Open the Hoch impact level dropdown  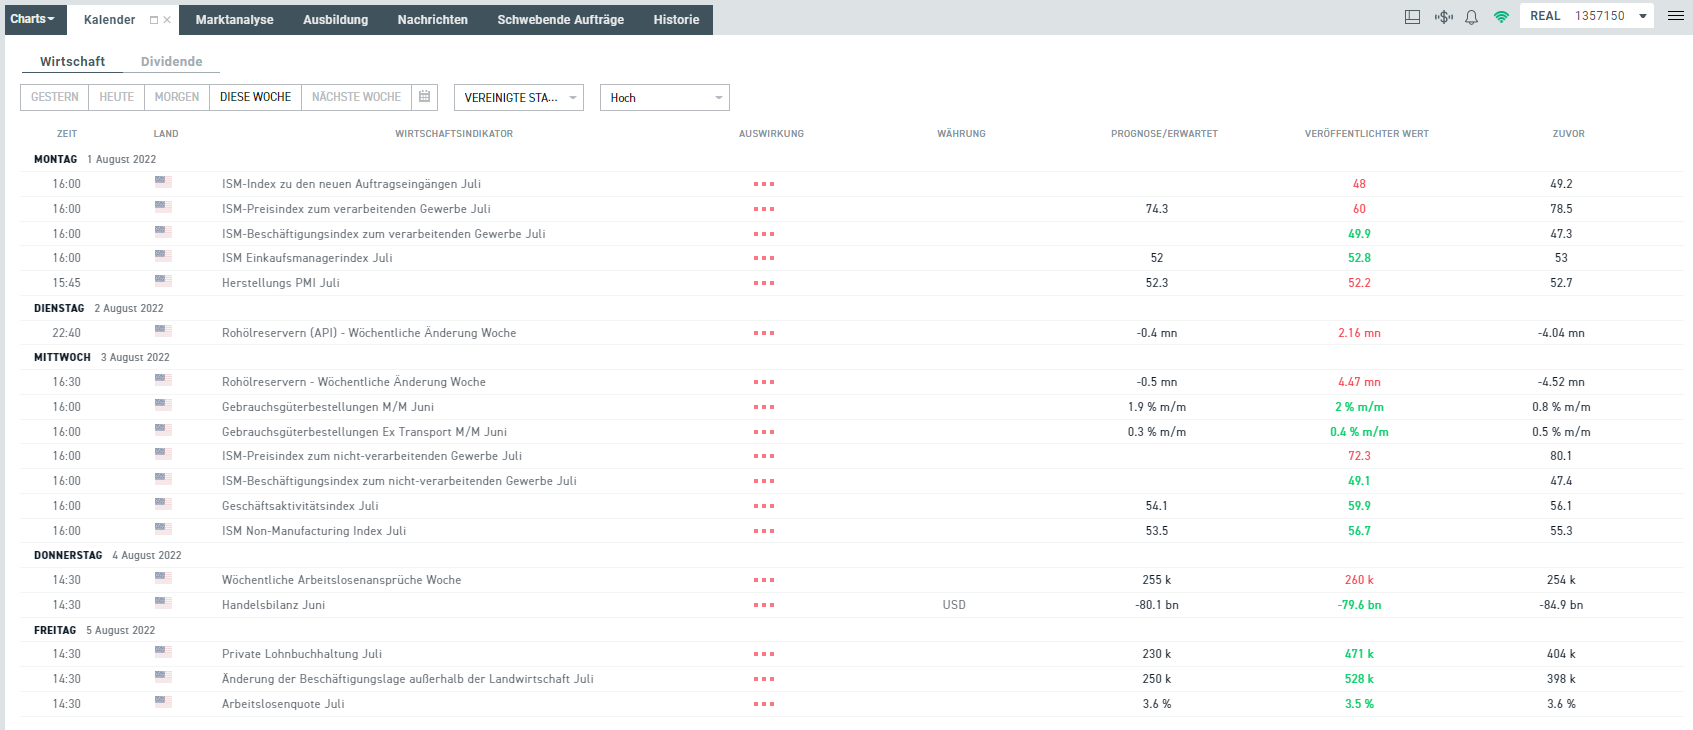coord(665,97)
